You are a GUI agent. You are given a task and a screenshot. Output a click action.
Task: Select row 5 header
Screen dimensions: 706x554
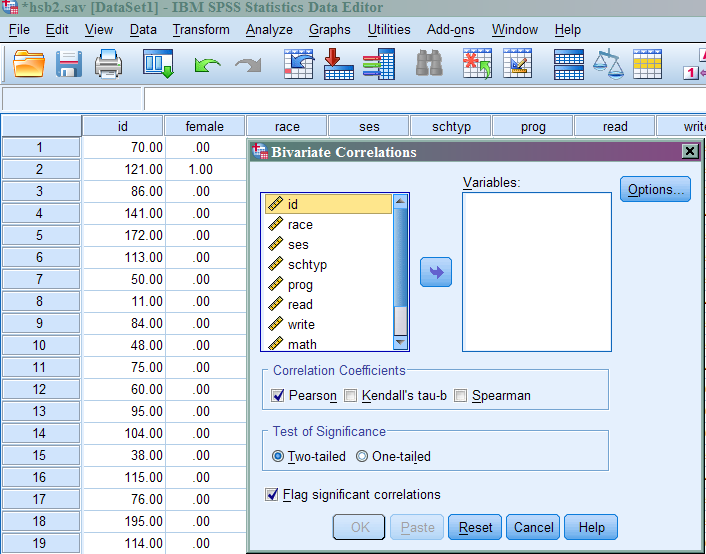pyautogui.click(x=41, y=235)
